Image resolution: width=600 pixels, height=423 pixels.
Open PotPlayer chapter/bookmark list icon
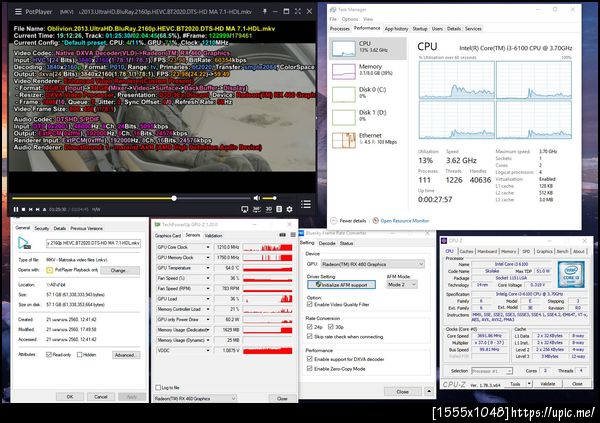pos(279,209)
